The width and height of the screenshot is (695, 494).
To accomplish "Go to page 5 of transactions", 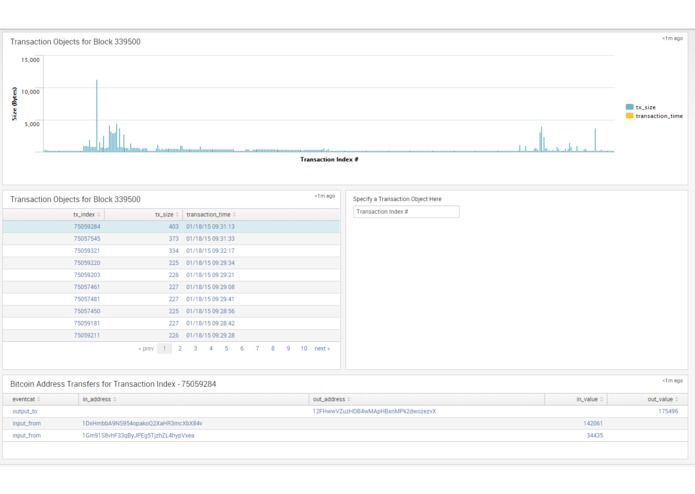I will point(226,349).
